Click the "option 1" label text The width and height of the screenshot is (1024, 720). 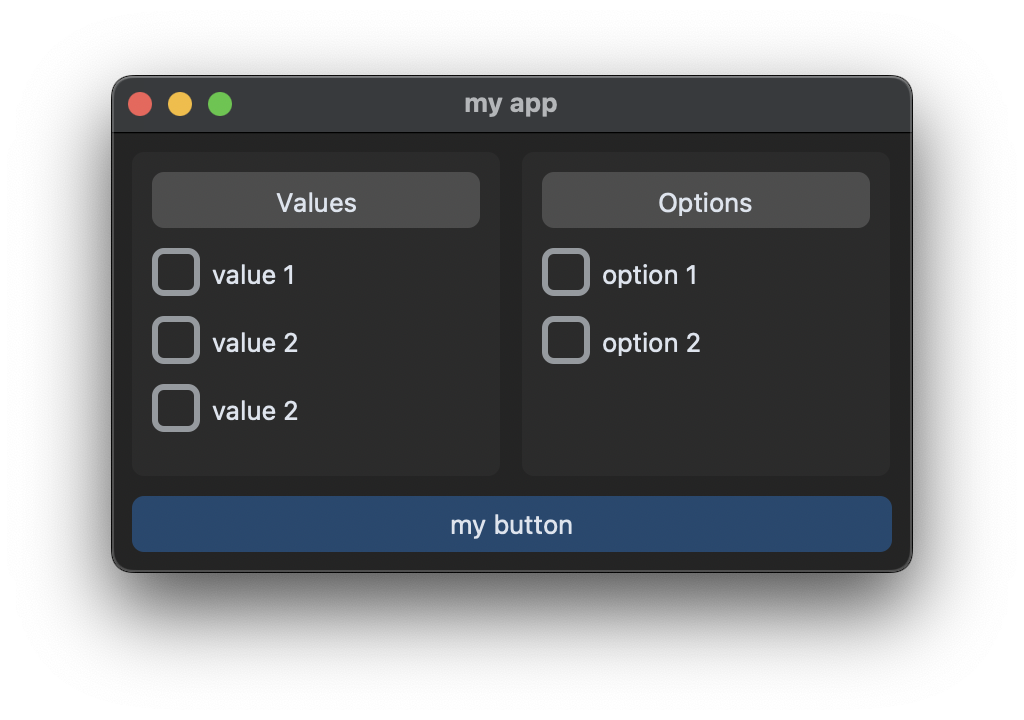tap(650, 274)
